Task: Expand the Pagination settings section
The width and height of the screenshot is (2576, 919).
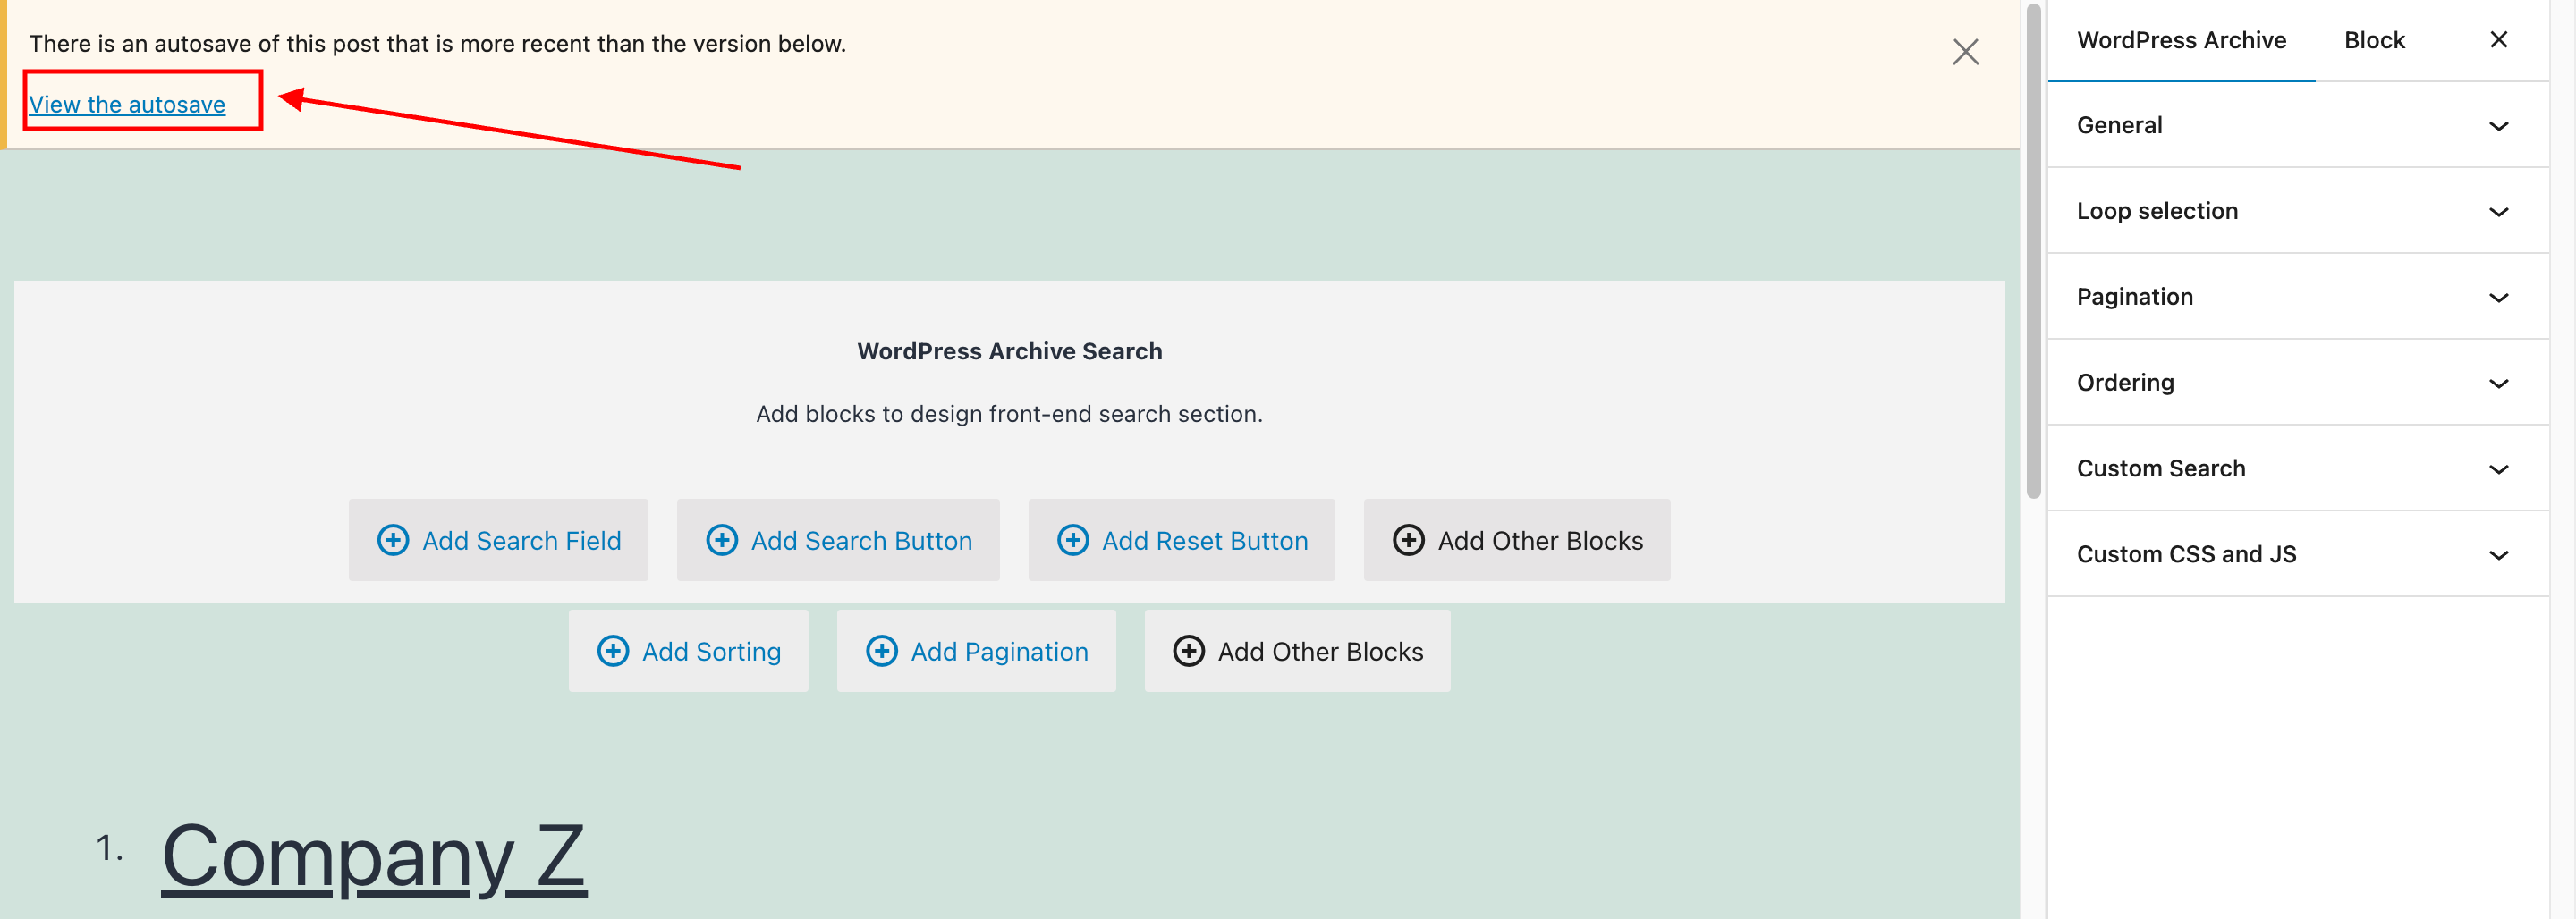Action: point(2297,297)
